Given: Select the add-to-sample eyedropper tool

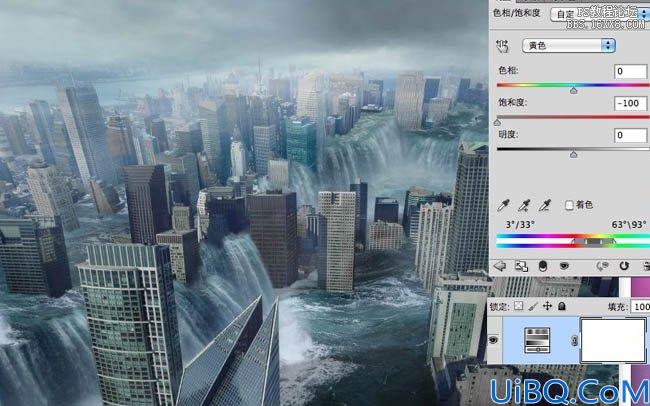Looking at the screenshot, I should point(524,205).
